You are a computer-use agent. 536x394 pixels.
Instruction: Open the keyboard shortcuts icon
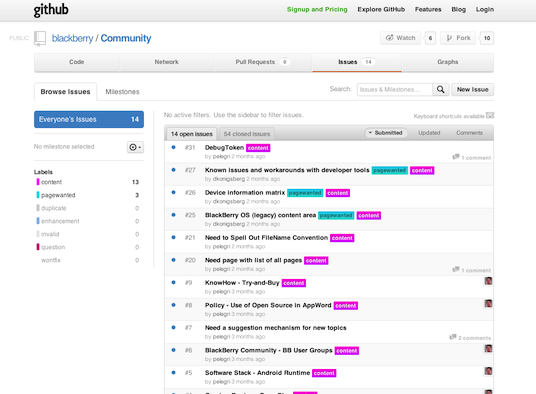490,116
